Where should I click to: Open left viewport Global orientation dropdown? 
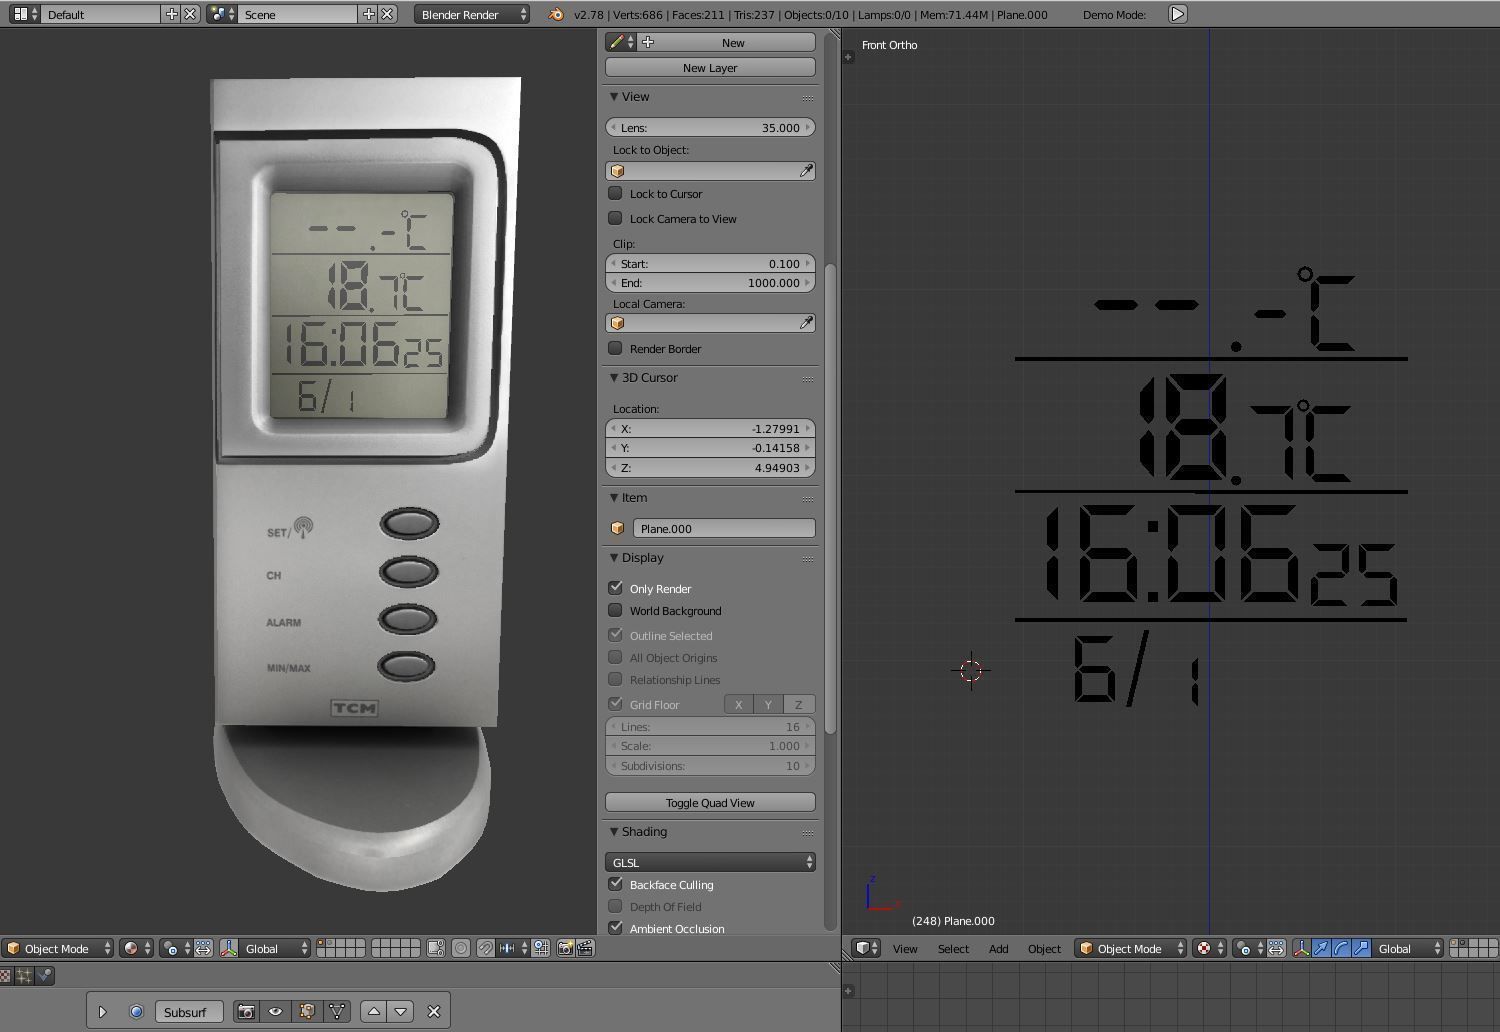coord(275,948)
